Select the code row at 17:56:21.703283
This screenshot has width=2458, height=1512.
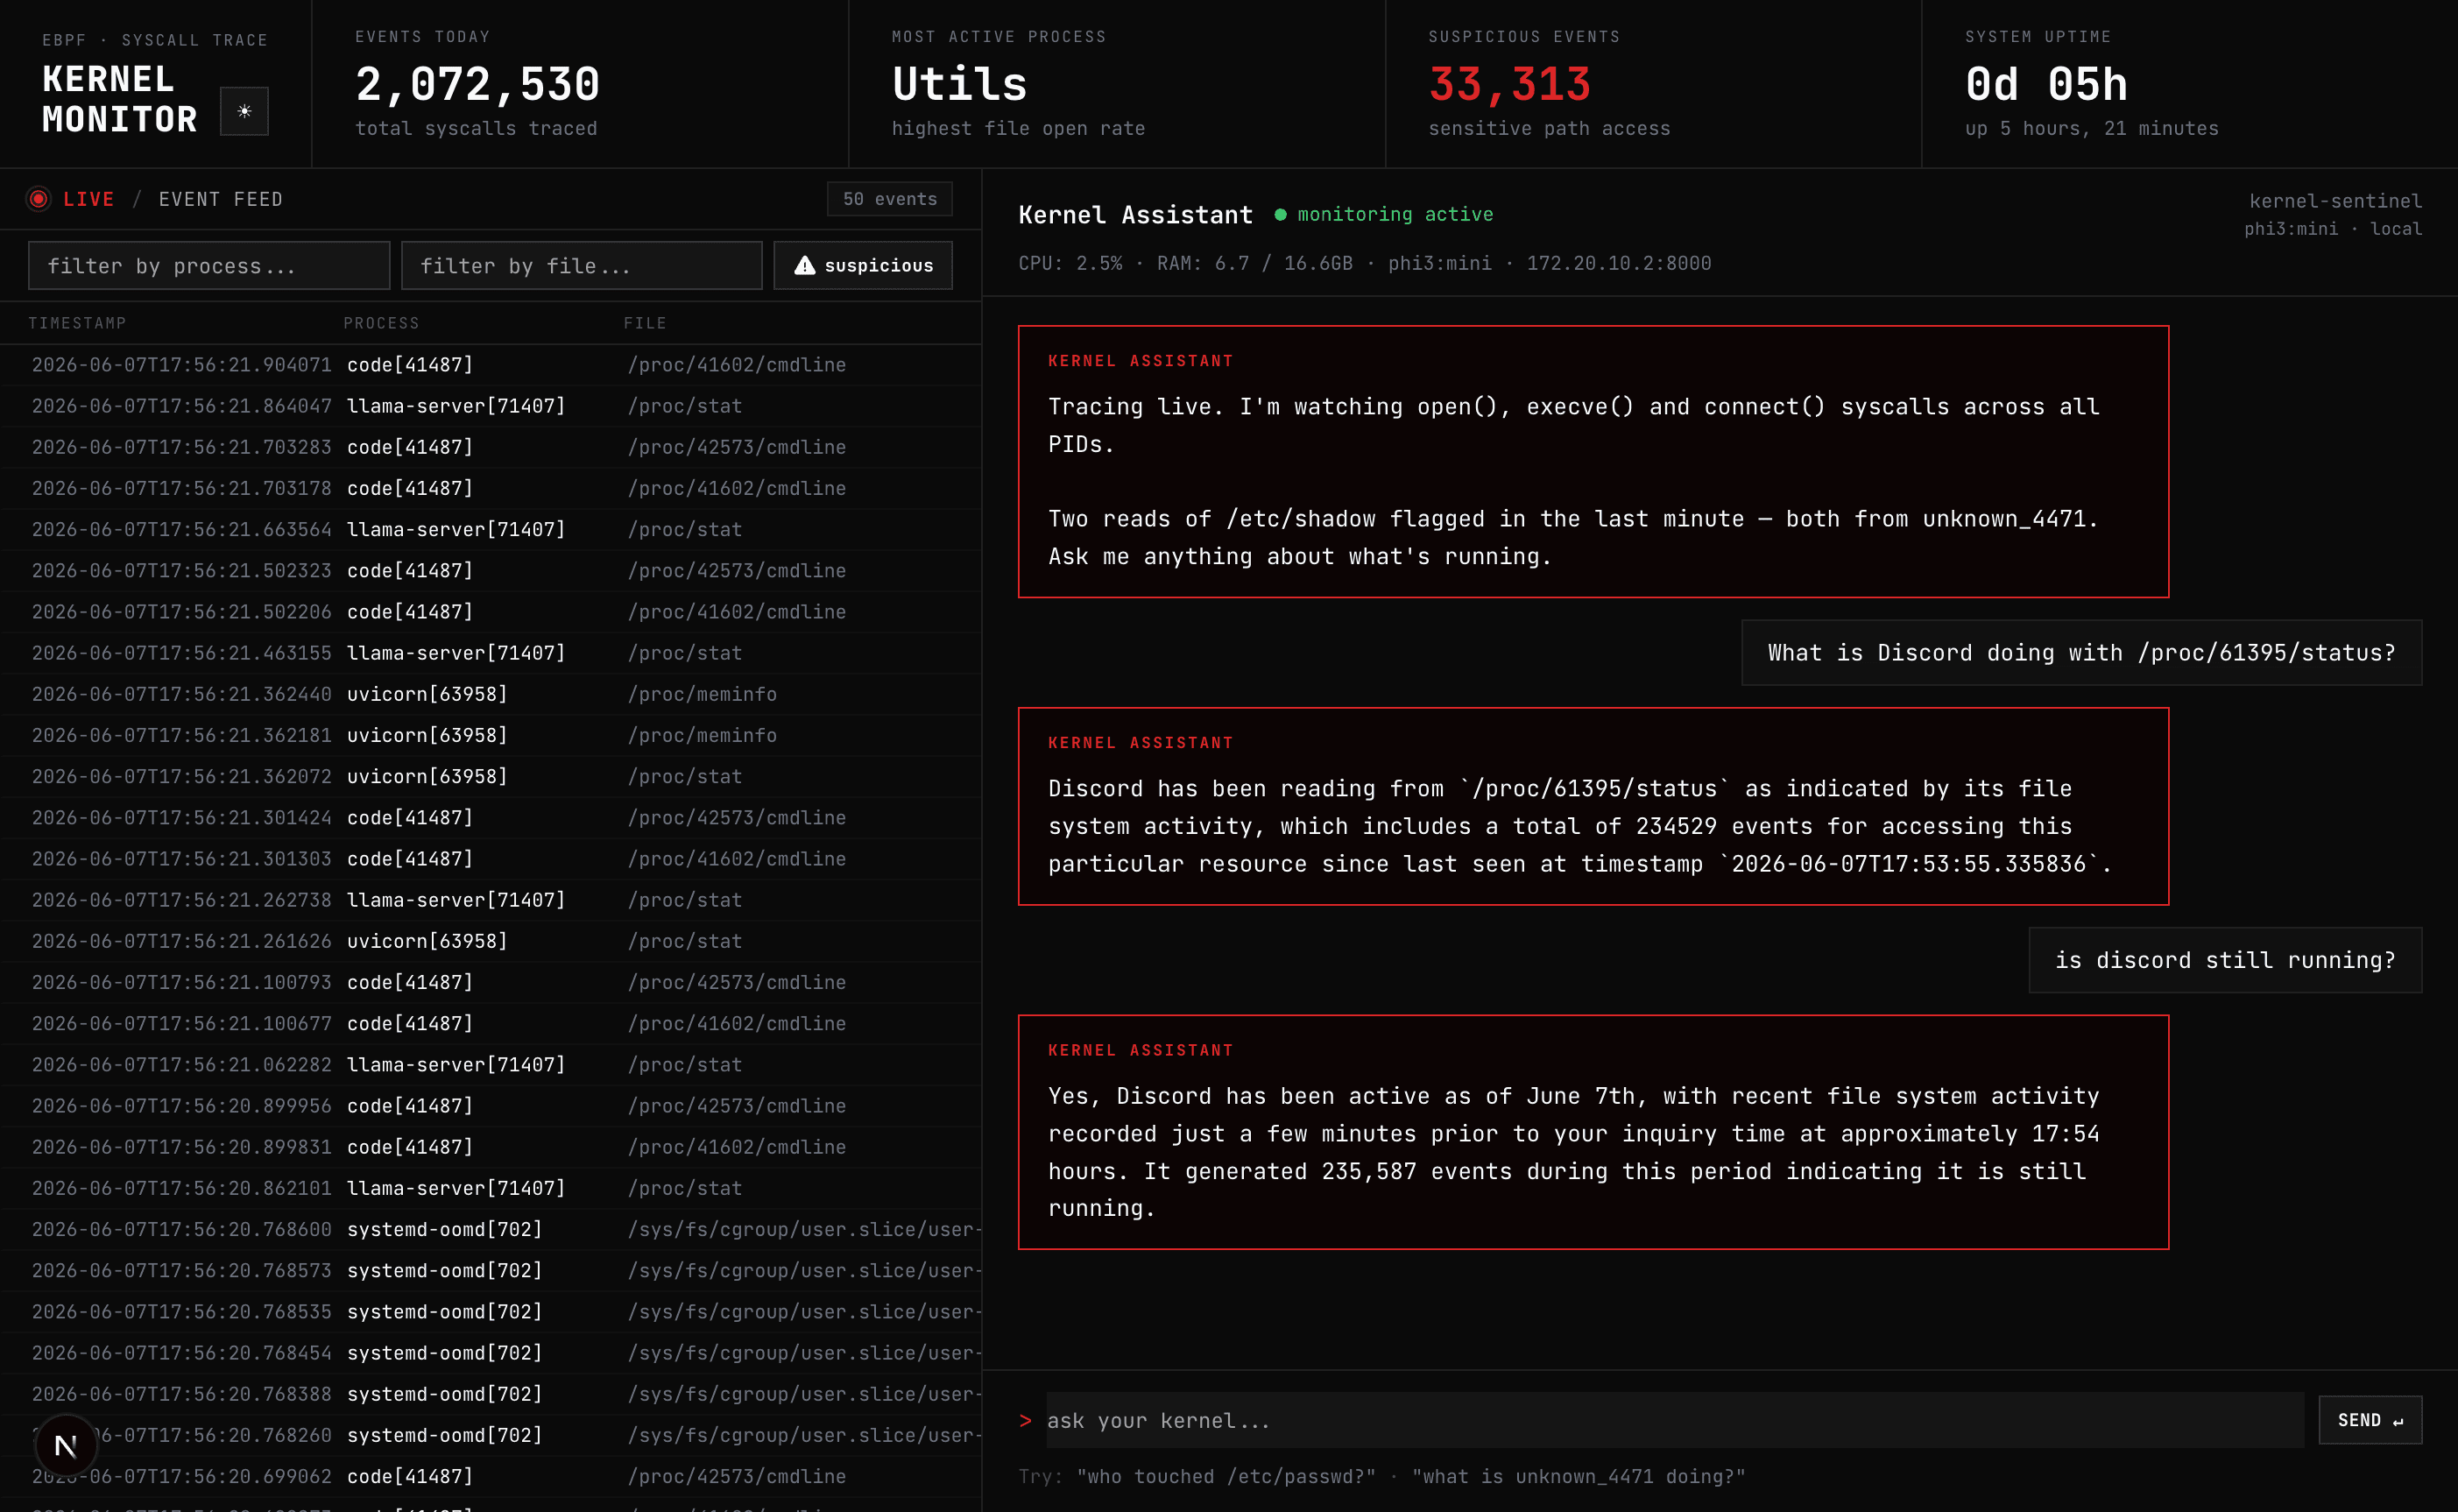[491, 447]
